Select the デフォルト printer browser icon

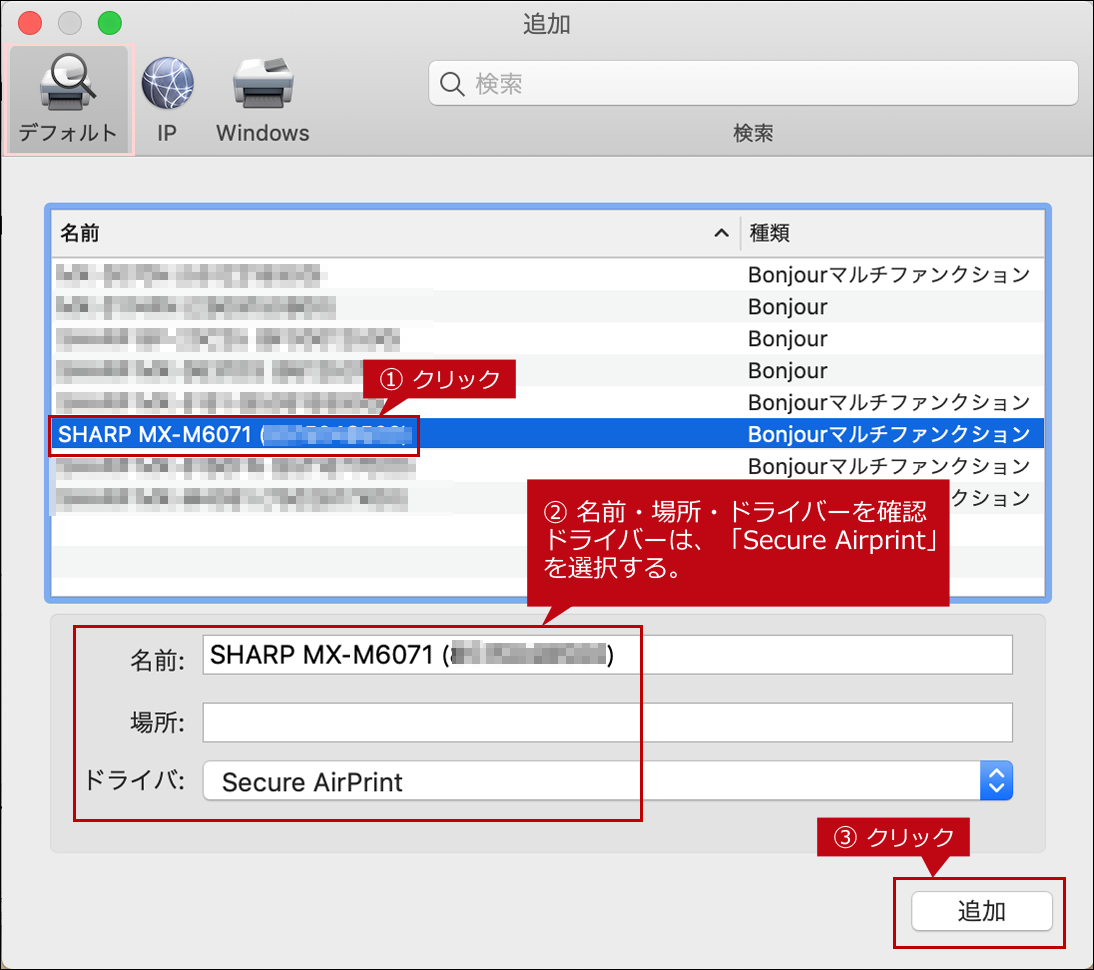[68, 98]
